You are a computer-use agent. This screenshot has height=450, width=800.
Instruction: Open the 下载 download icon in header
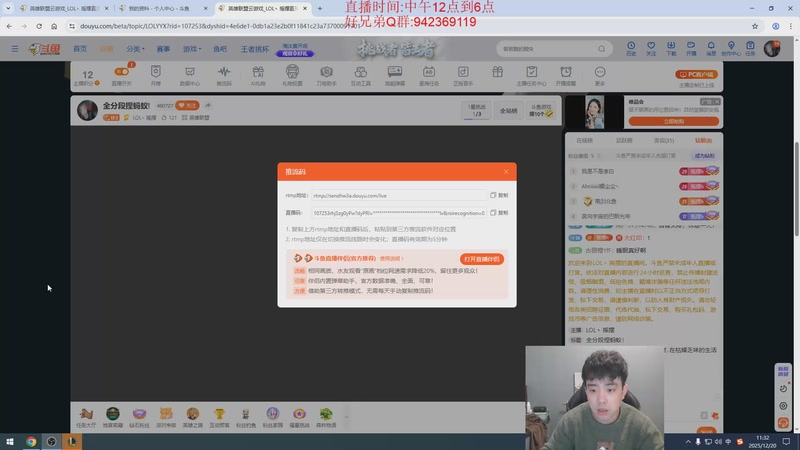pyautogui.click(x=671, y=49)
